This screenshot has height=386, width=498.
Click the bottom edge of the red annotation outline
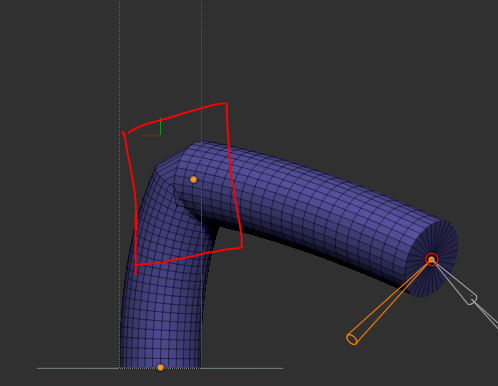click(189, 256)
